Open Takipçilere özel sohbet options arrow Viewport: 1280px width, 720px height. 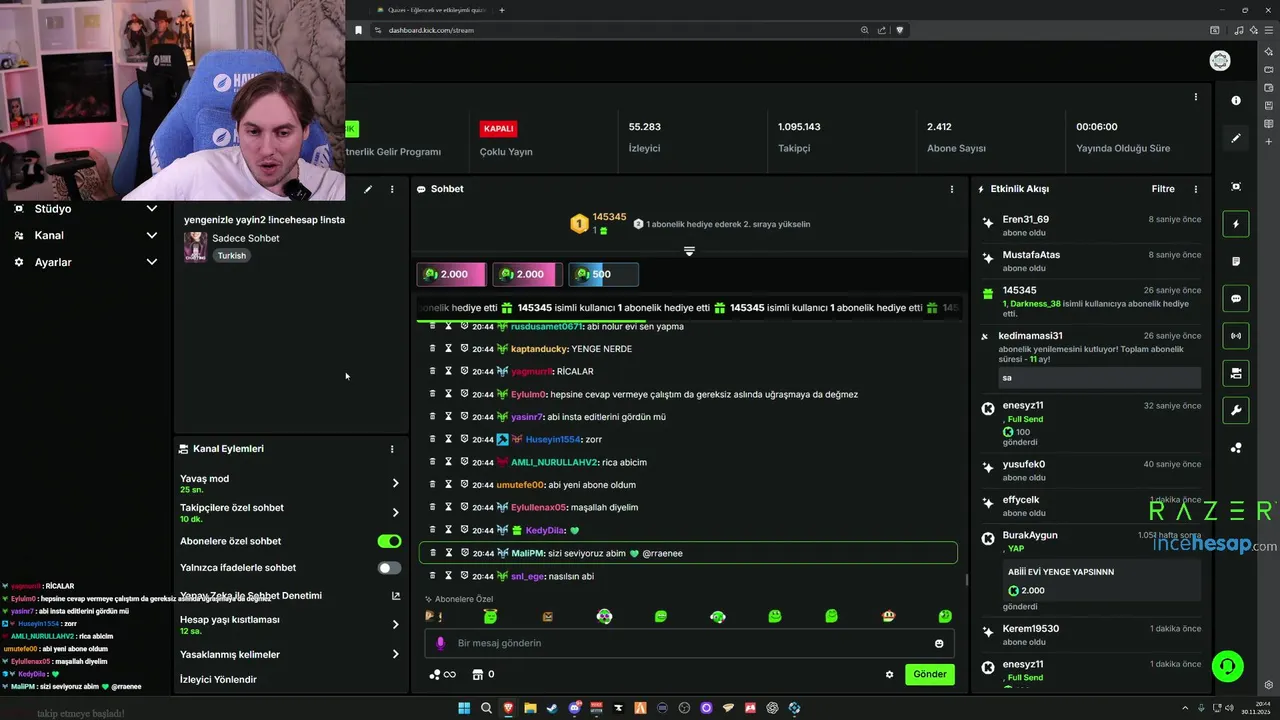pyautogui.click(x=395, y=512)
